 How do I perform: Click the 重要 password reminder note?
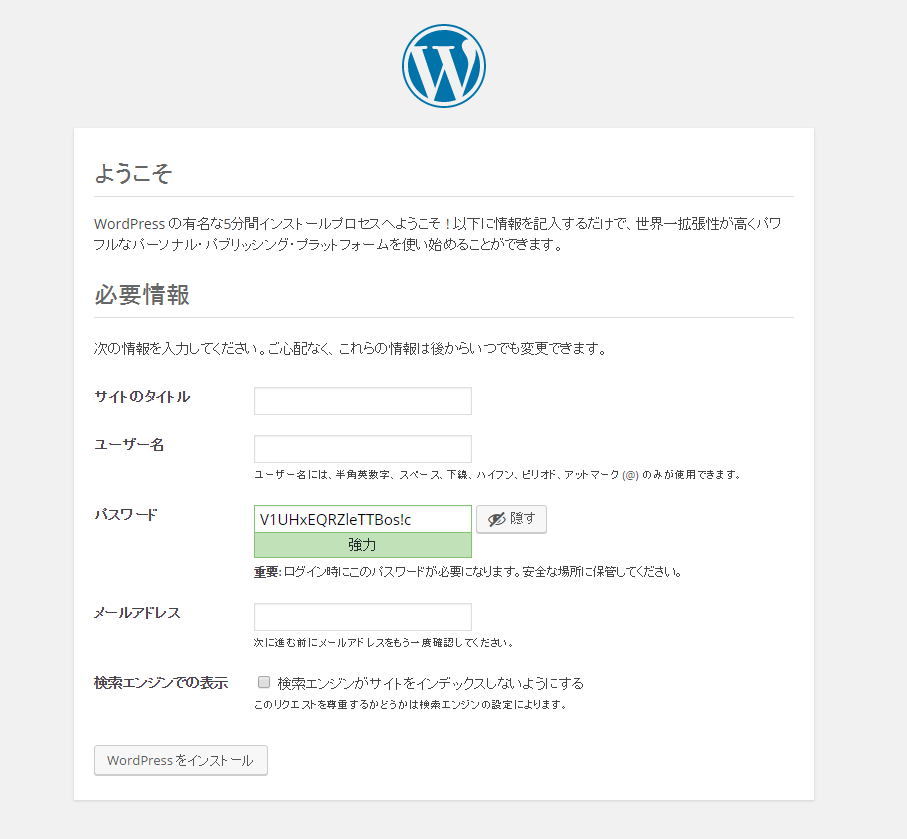468,573
